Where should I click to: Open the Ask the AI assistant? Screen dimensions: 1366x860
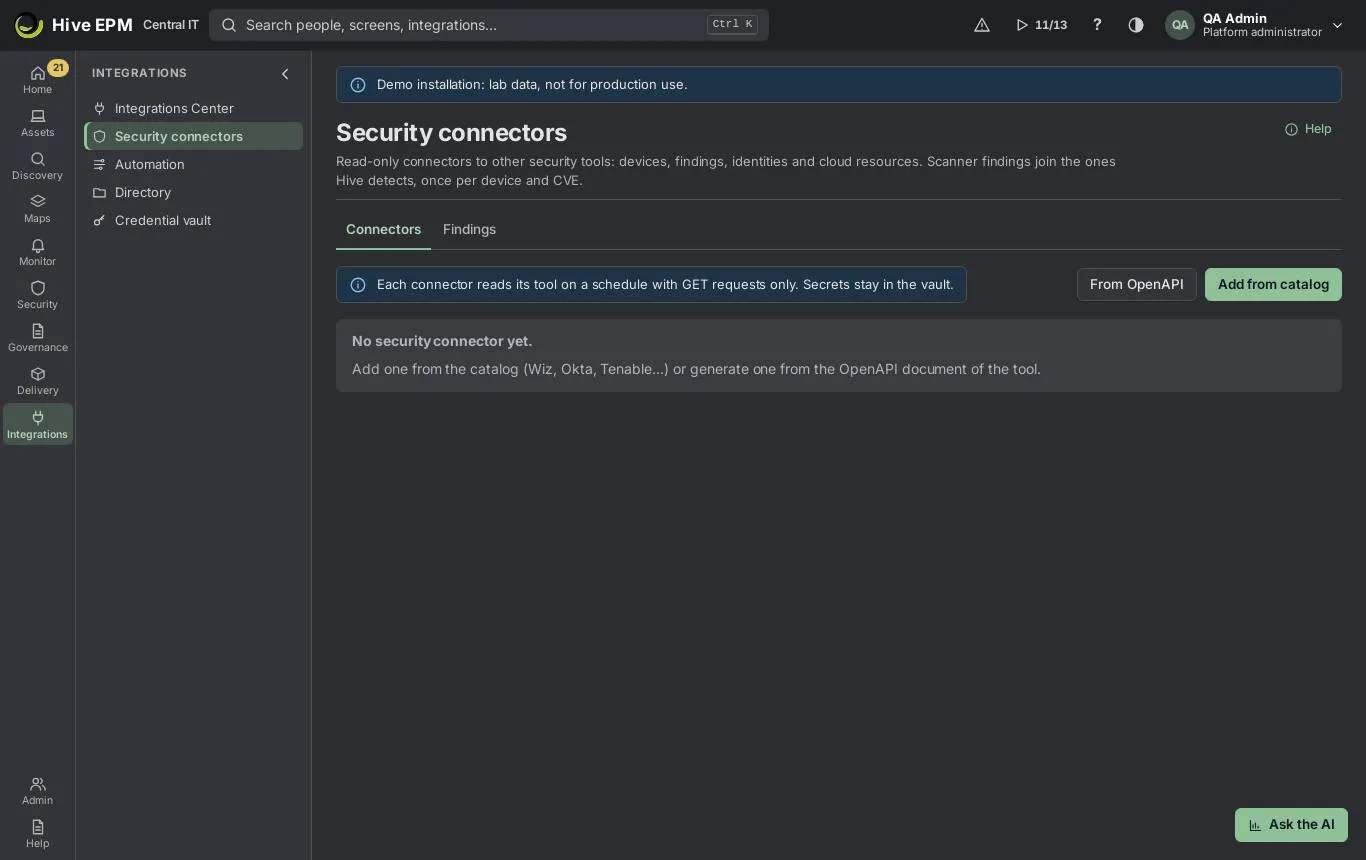coord(1291,825)
